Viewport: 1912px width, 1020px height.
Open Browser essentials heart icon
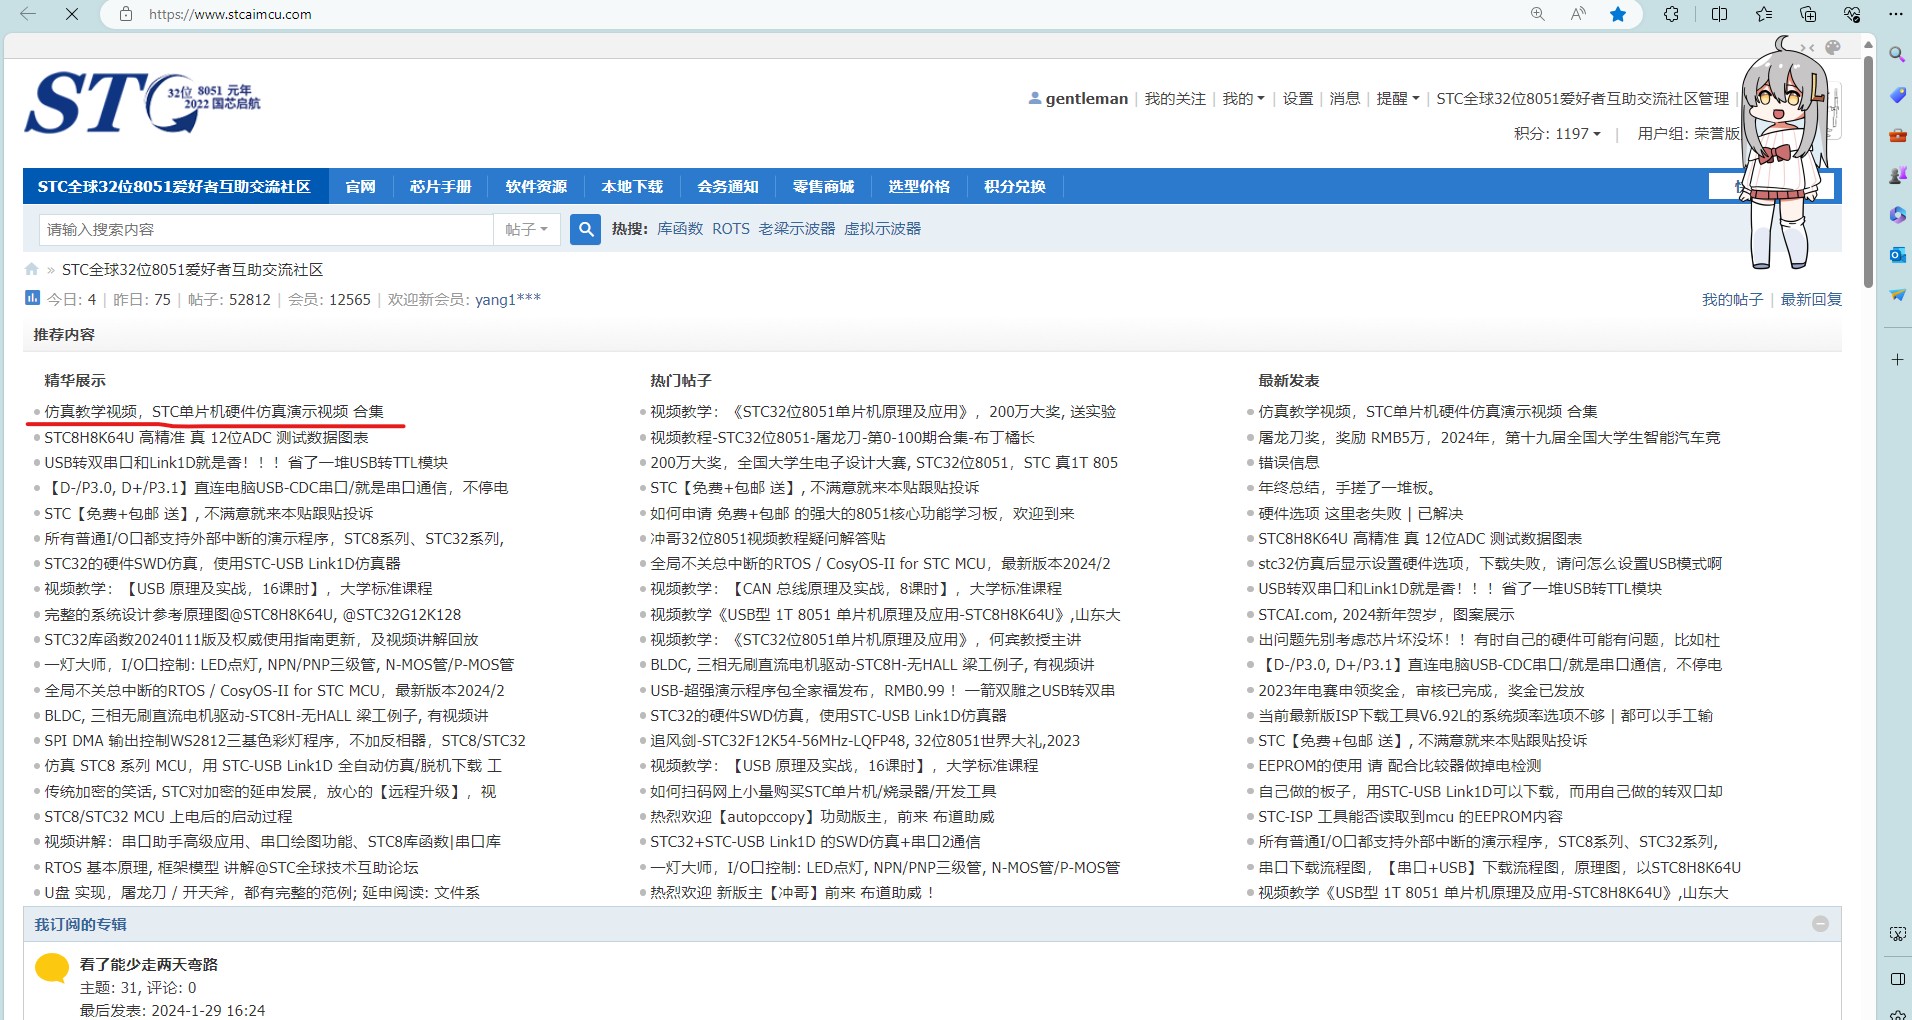point(1852,14)
